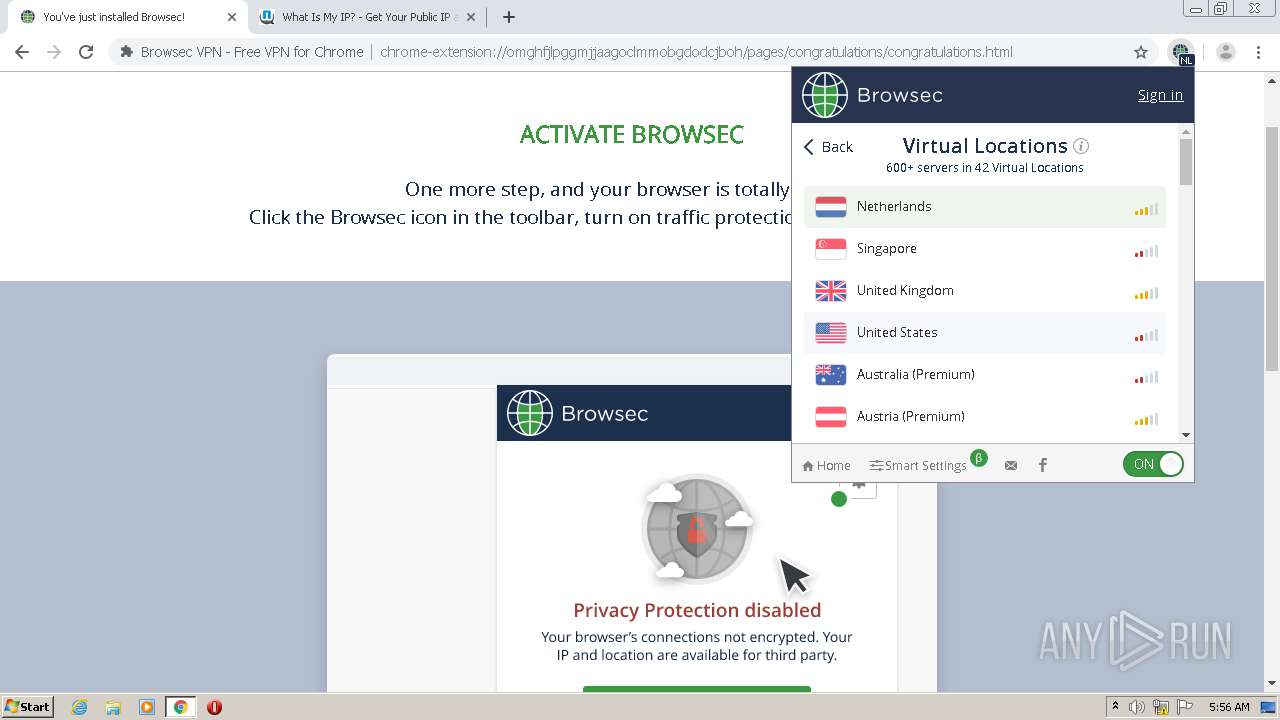Click the volume speaker tray icon

[x=1137, y=707]
